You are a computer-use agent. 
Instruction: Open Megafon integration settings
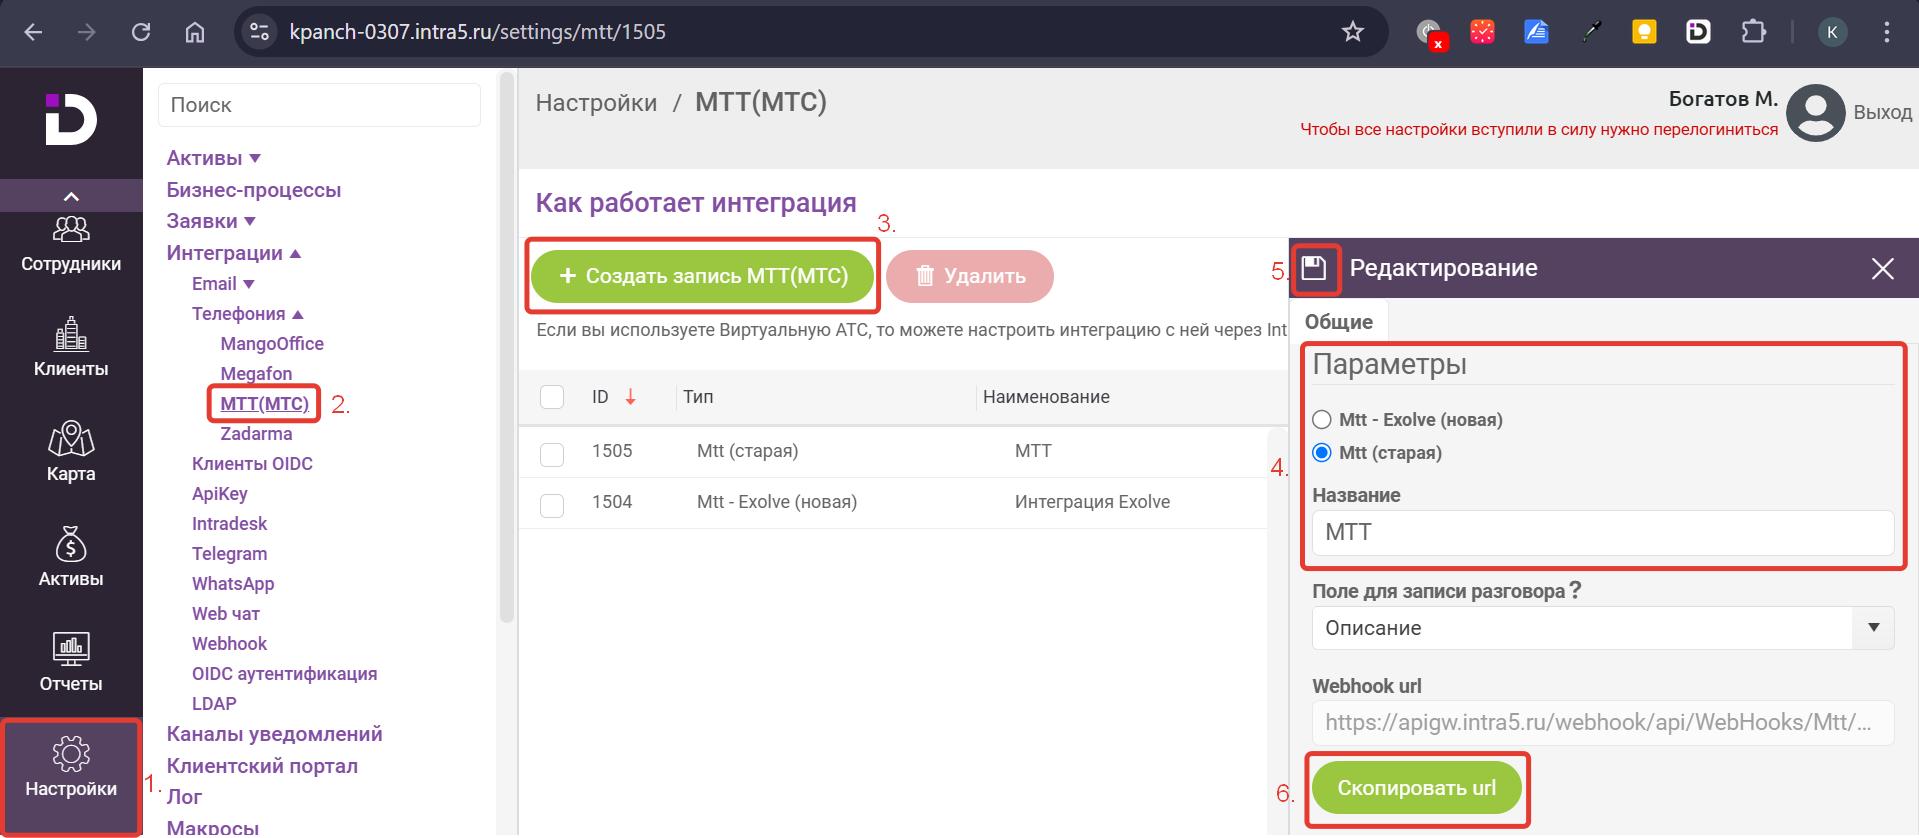tap(256, 374)
